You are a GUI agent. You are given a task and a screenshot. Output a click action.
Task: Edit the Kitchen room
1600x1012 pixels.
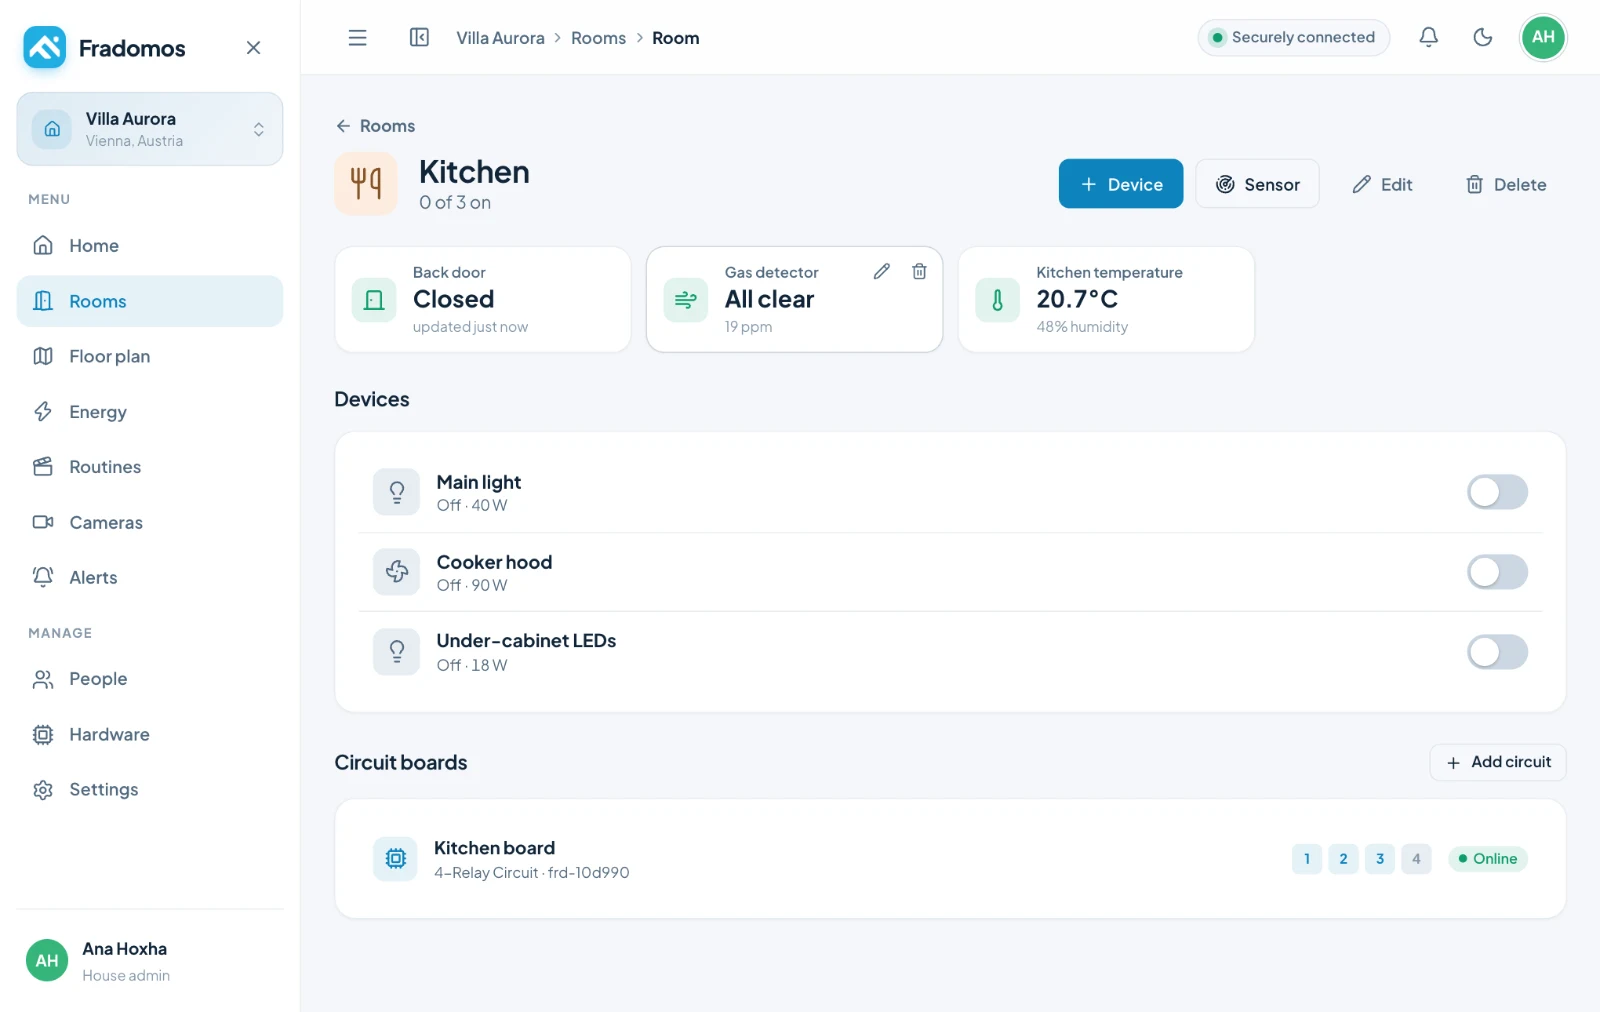(1382, 184)
